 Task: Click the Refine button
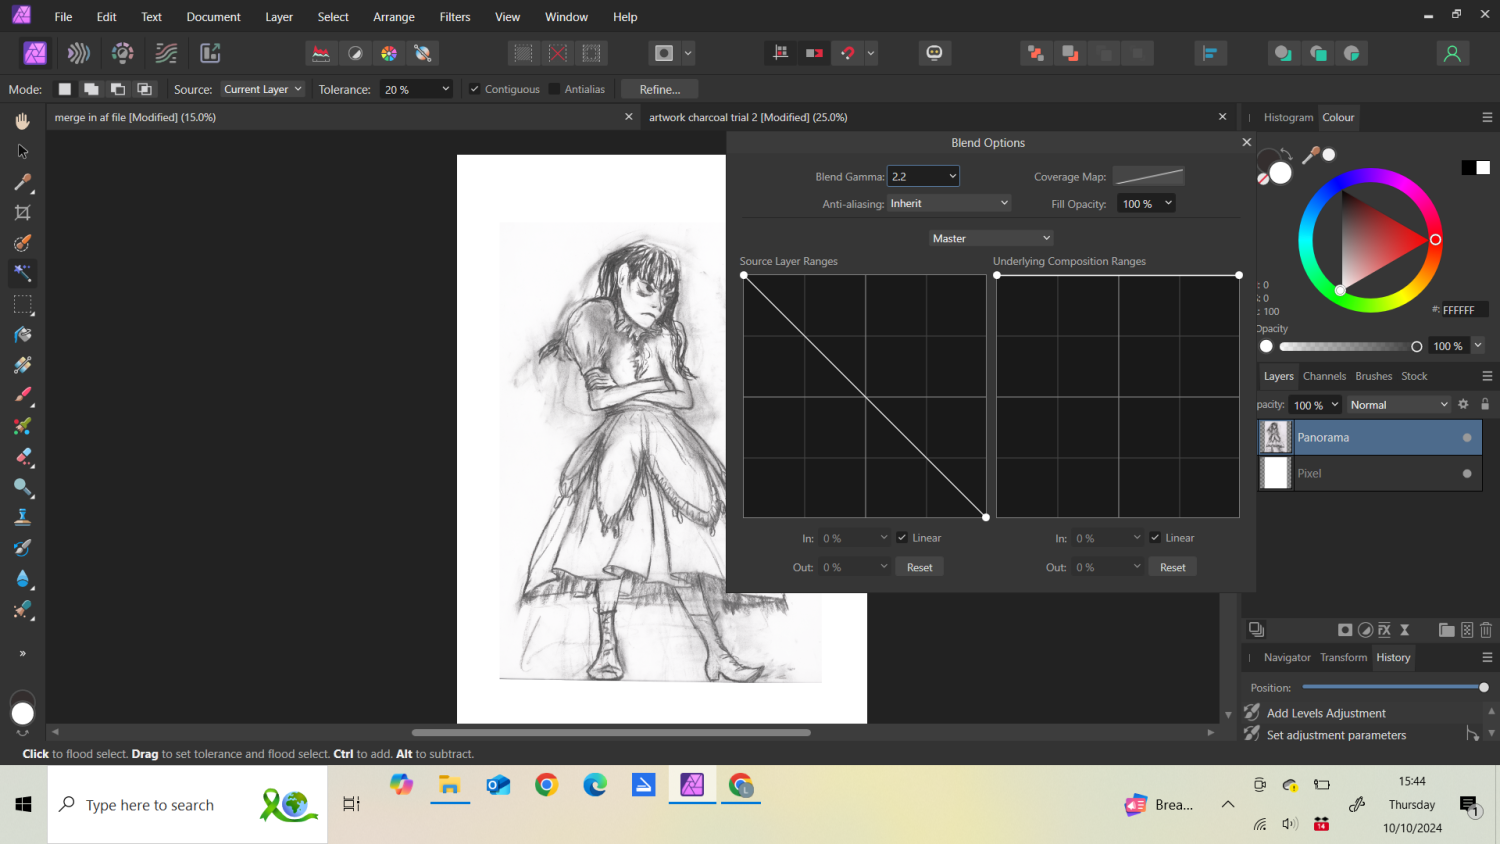coord(658,89)
